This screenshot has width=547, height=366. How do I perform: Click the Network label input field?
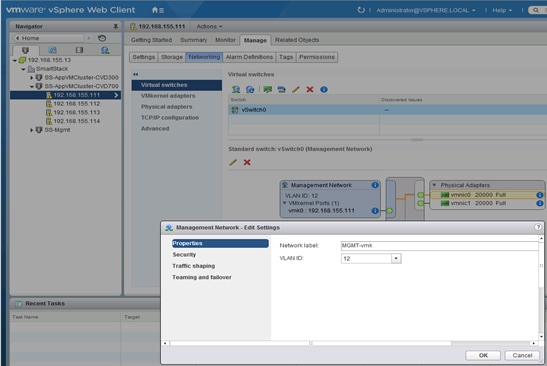pos(439,245)
